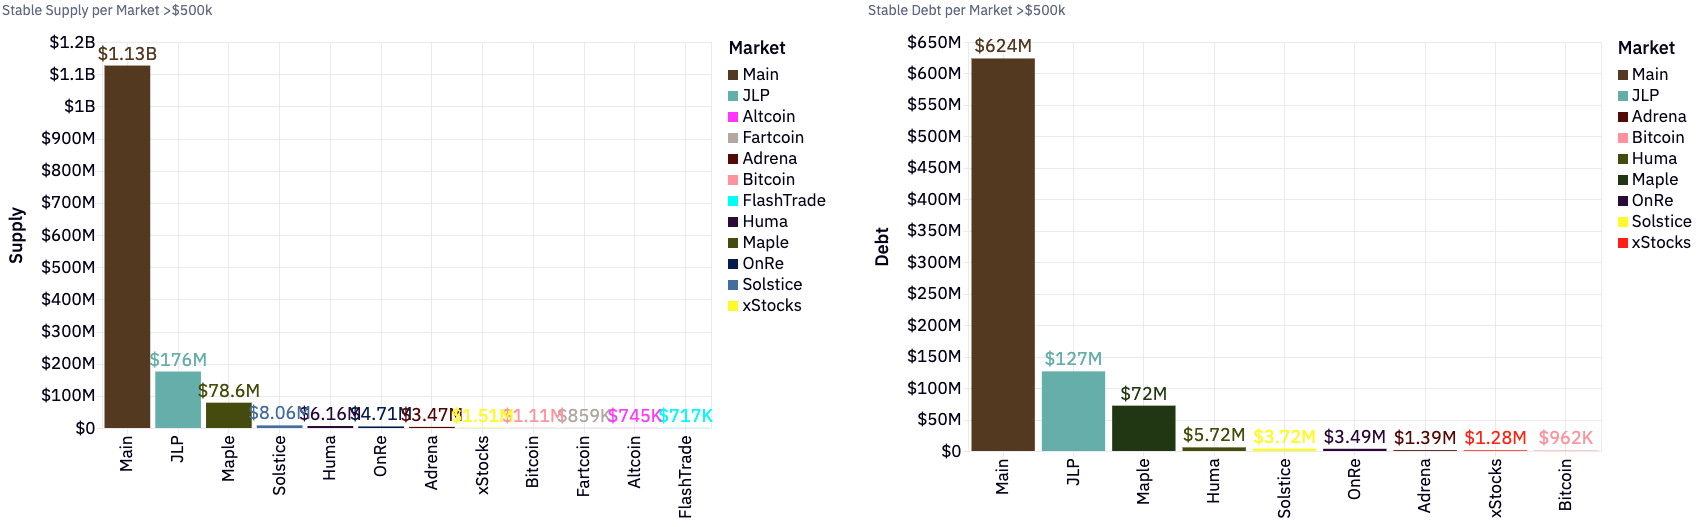
Task: Click the JLP bar labeled $127M
Action: click(1073, 411)
